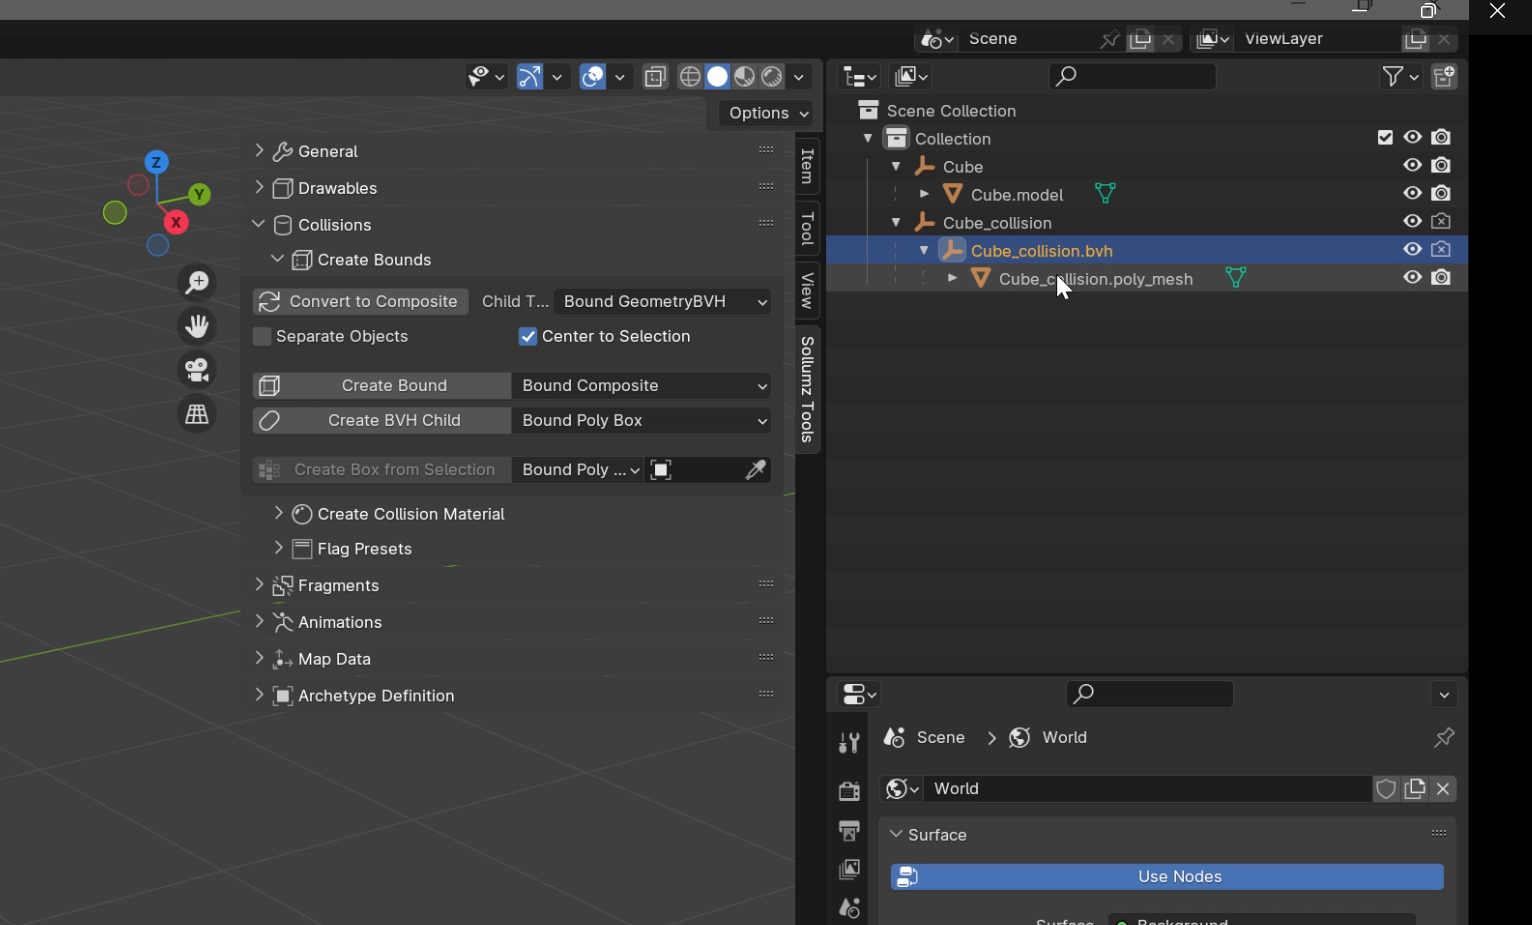This screenshot has width=1532, height=925.
Task: Open the Bound GeometryBVH child type dropdown
Action: coord(662,302)
